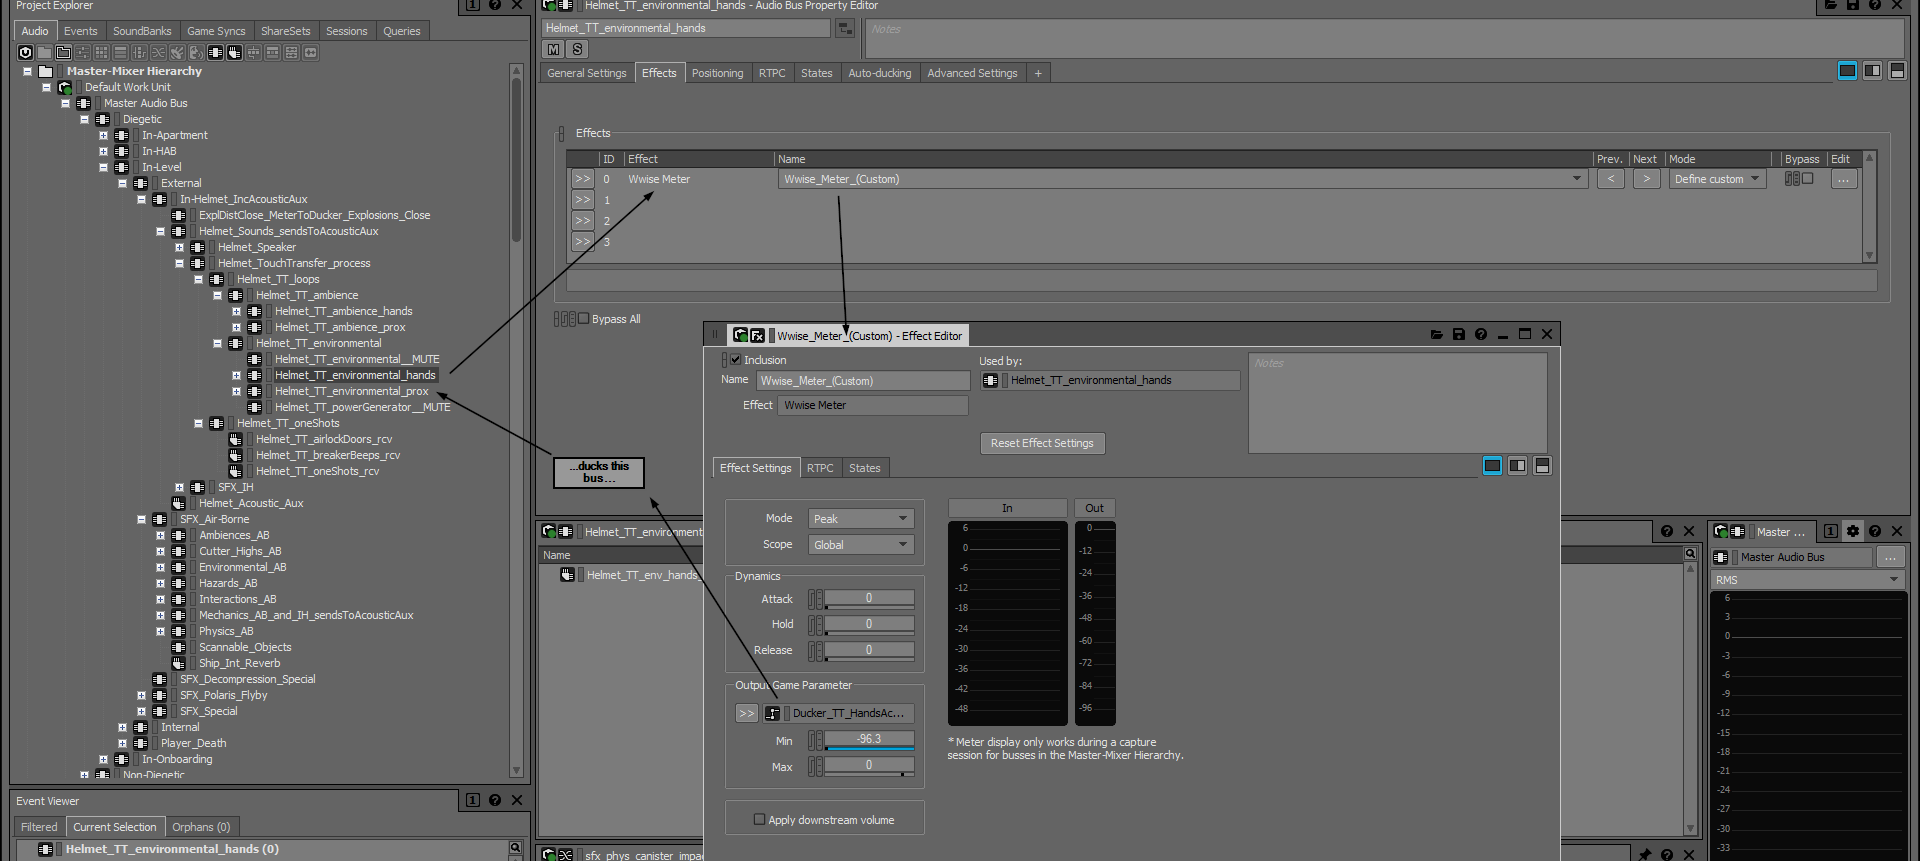Click the random/shuffle container filter icon
This screenshot has height=861, width=1920.
point(158,52)
